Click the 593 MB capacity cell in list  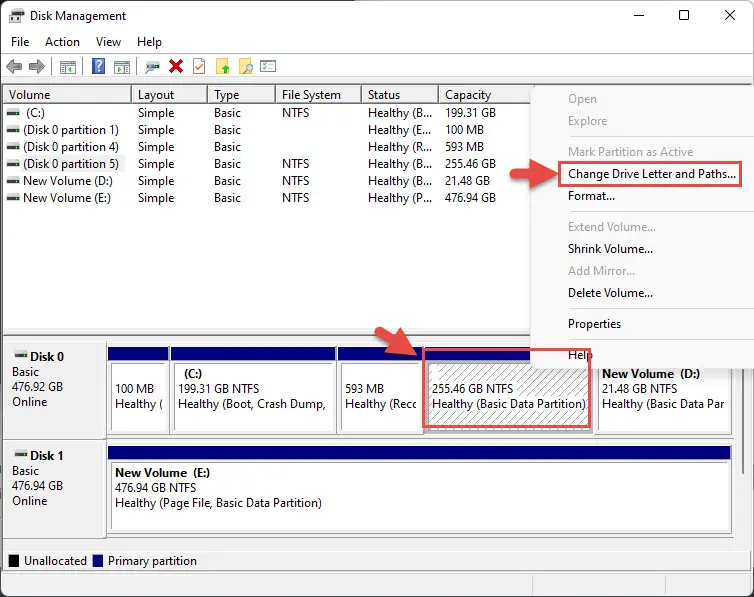(x=465, y=147)
